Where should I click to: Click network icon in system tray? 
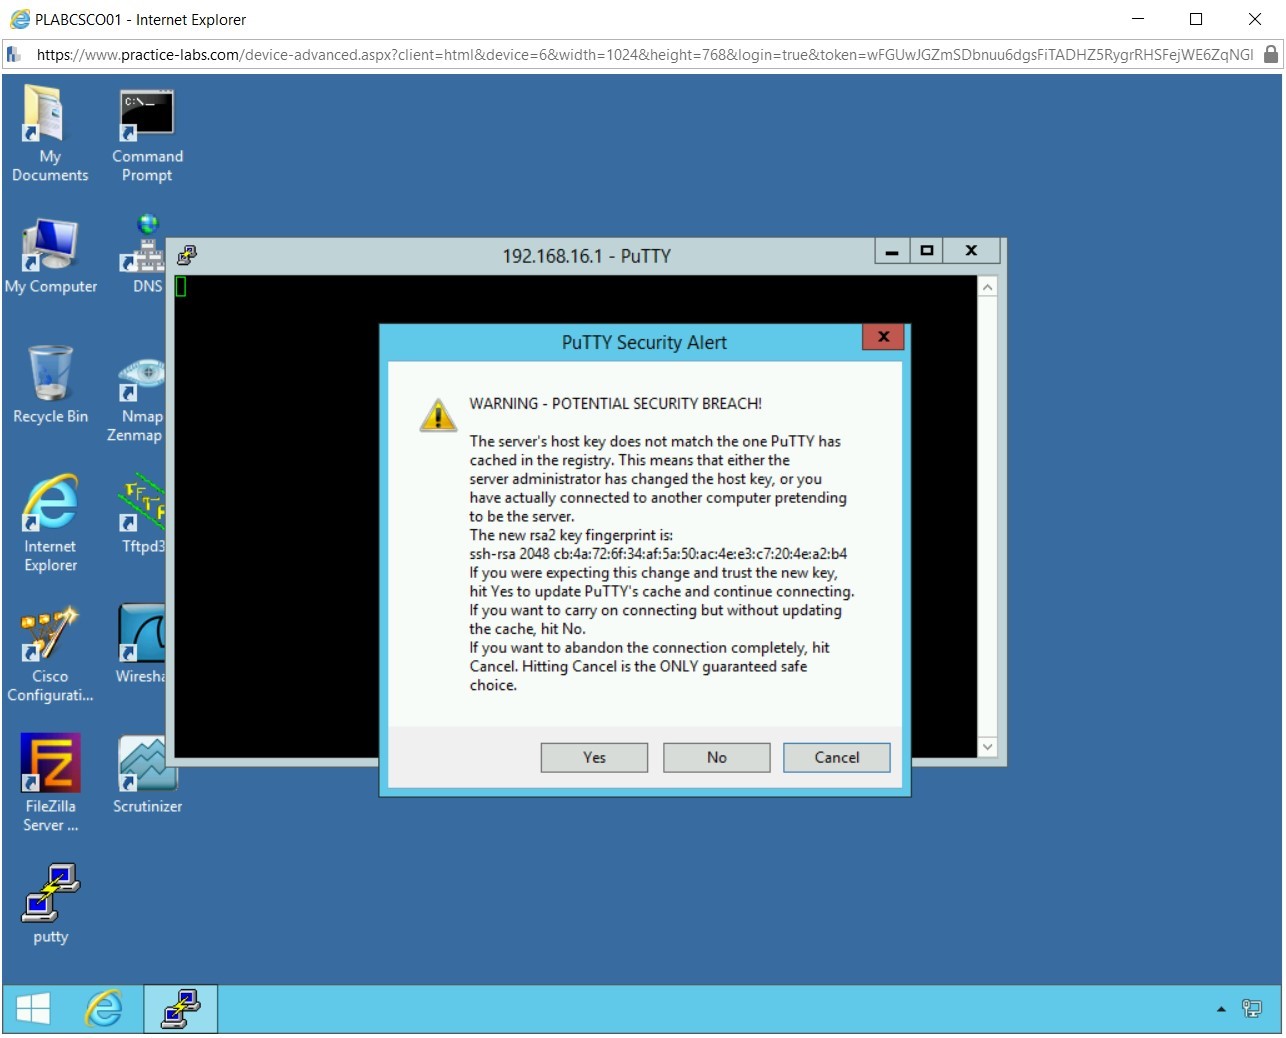(1251, 1008)
